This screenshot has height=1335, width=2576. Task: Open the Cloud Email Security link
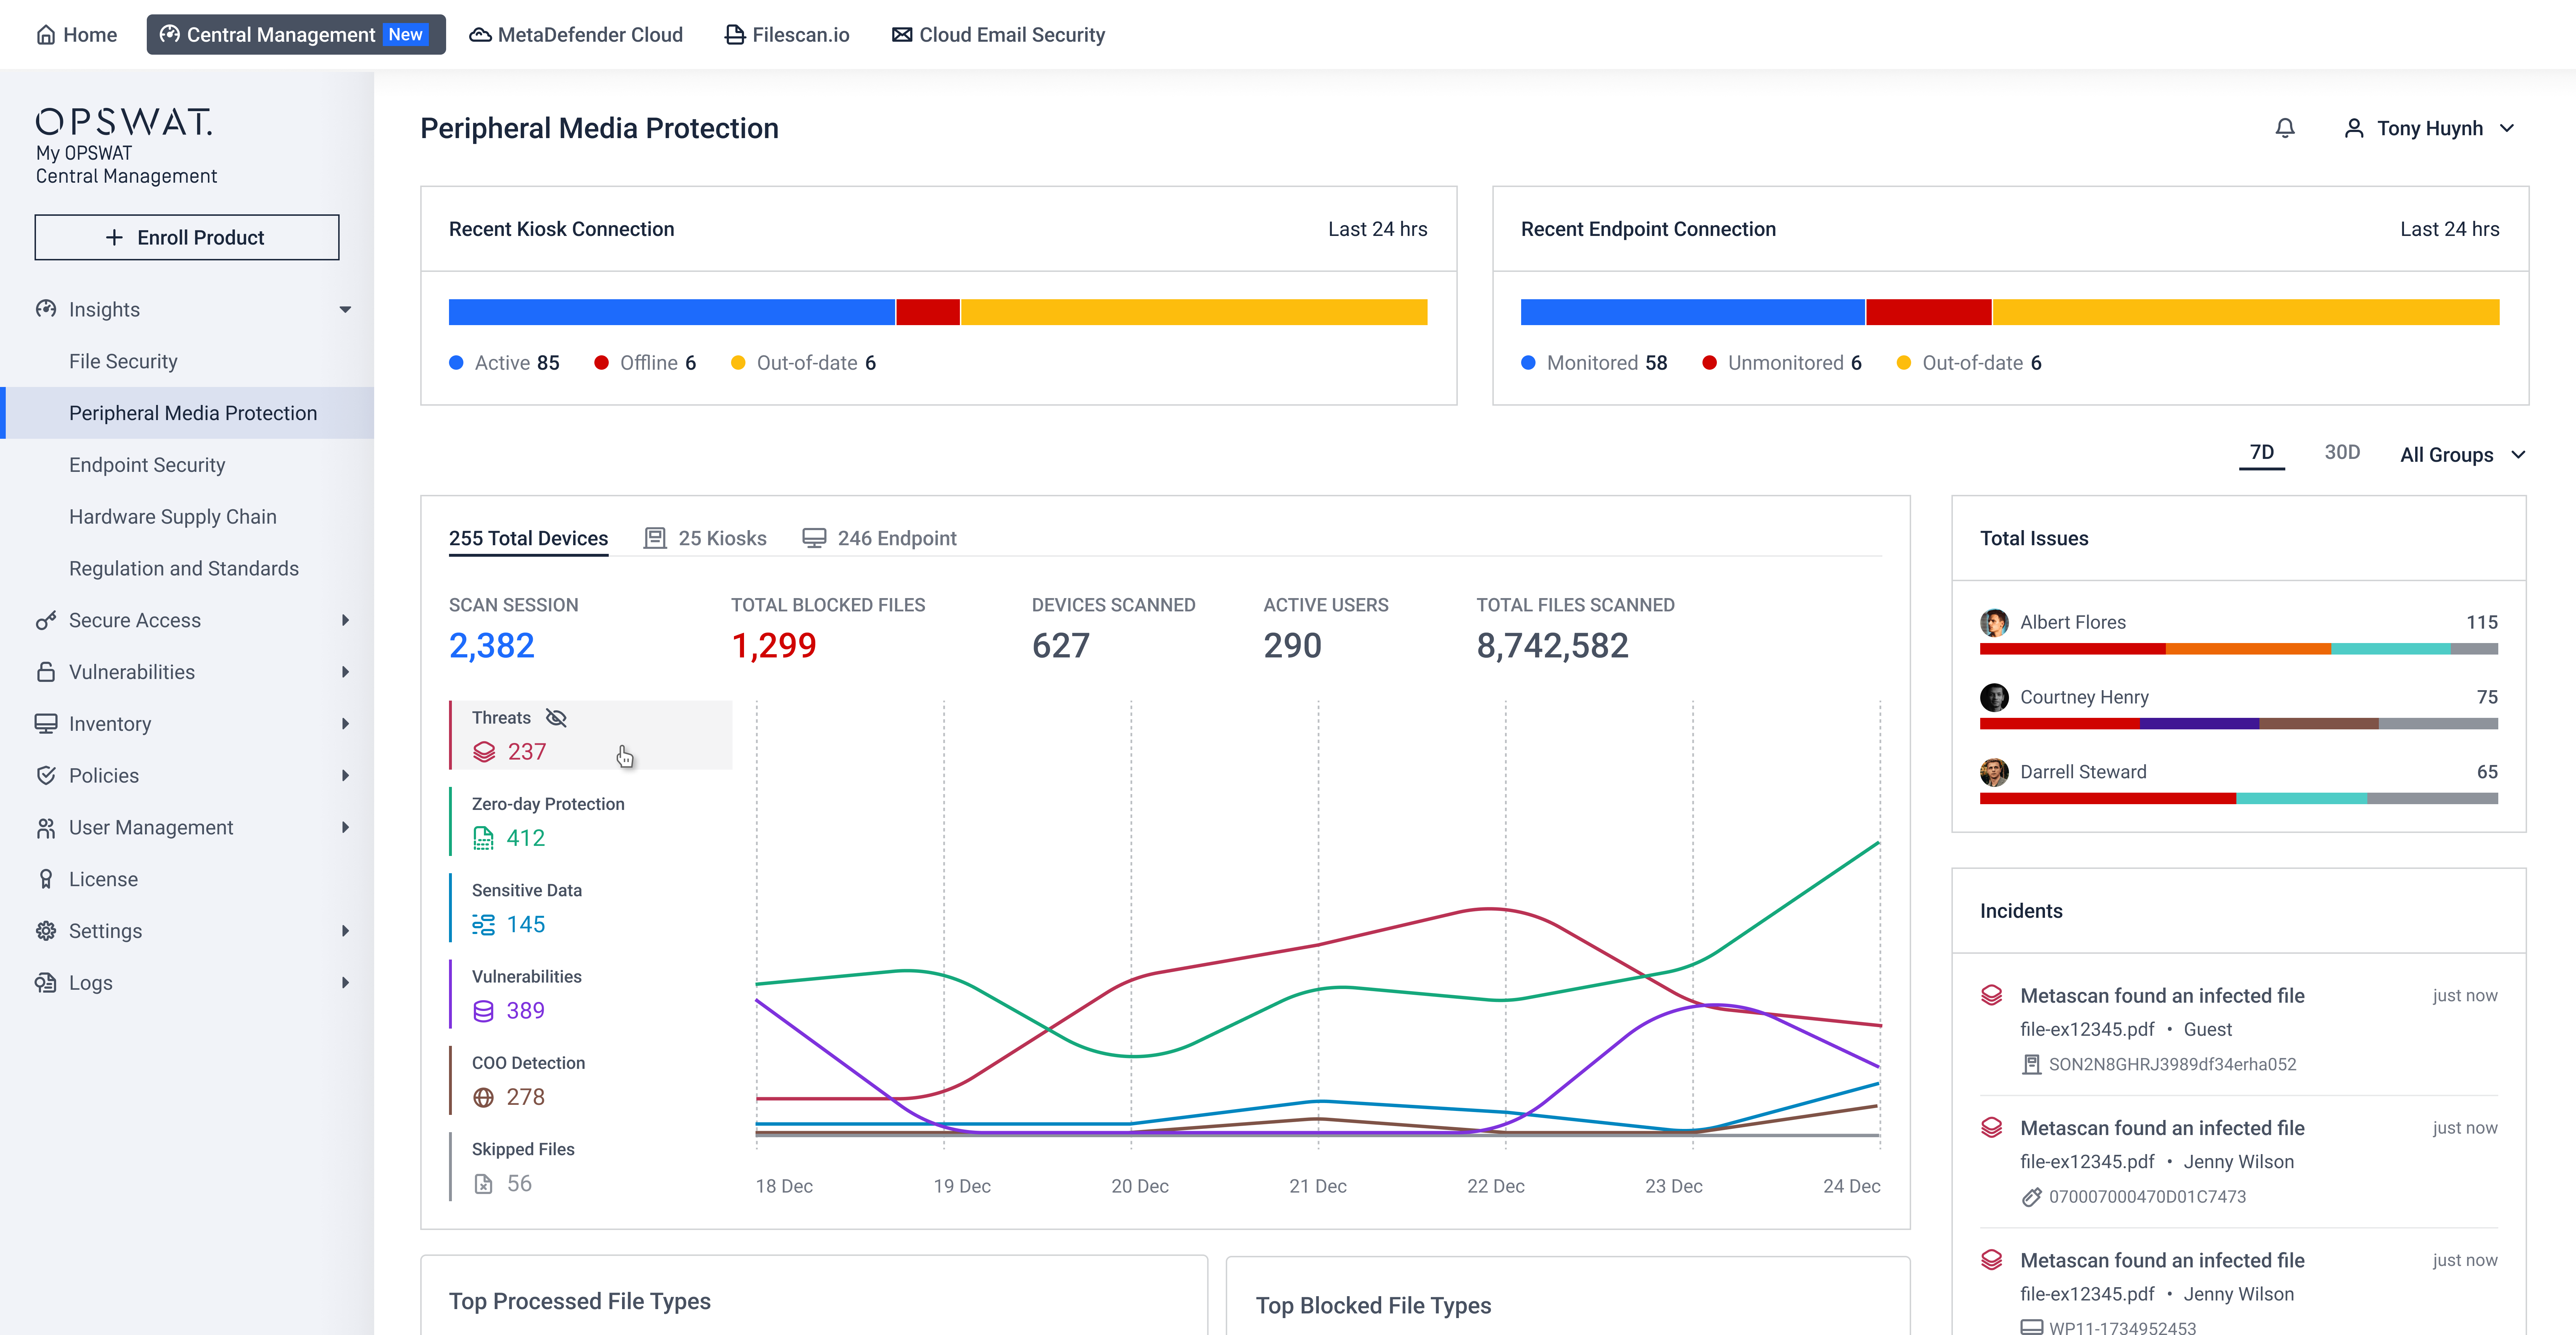998,35
